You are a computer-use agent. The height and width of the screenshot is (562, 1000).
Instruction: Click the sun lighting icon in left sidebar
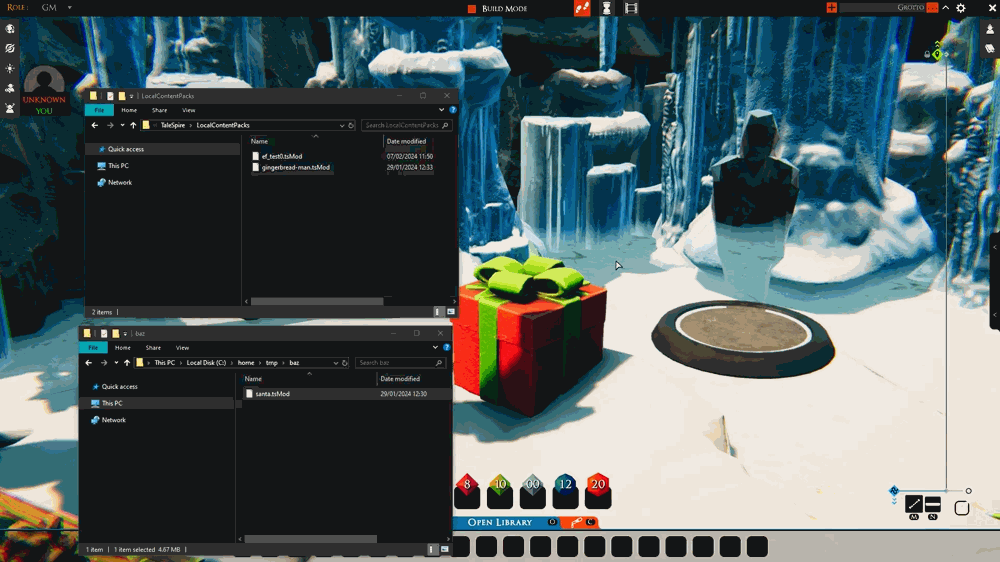click(10, 68)
